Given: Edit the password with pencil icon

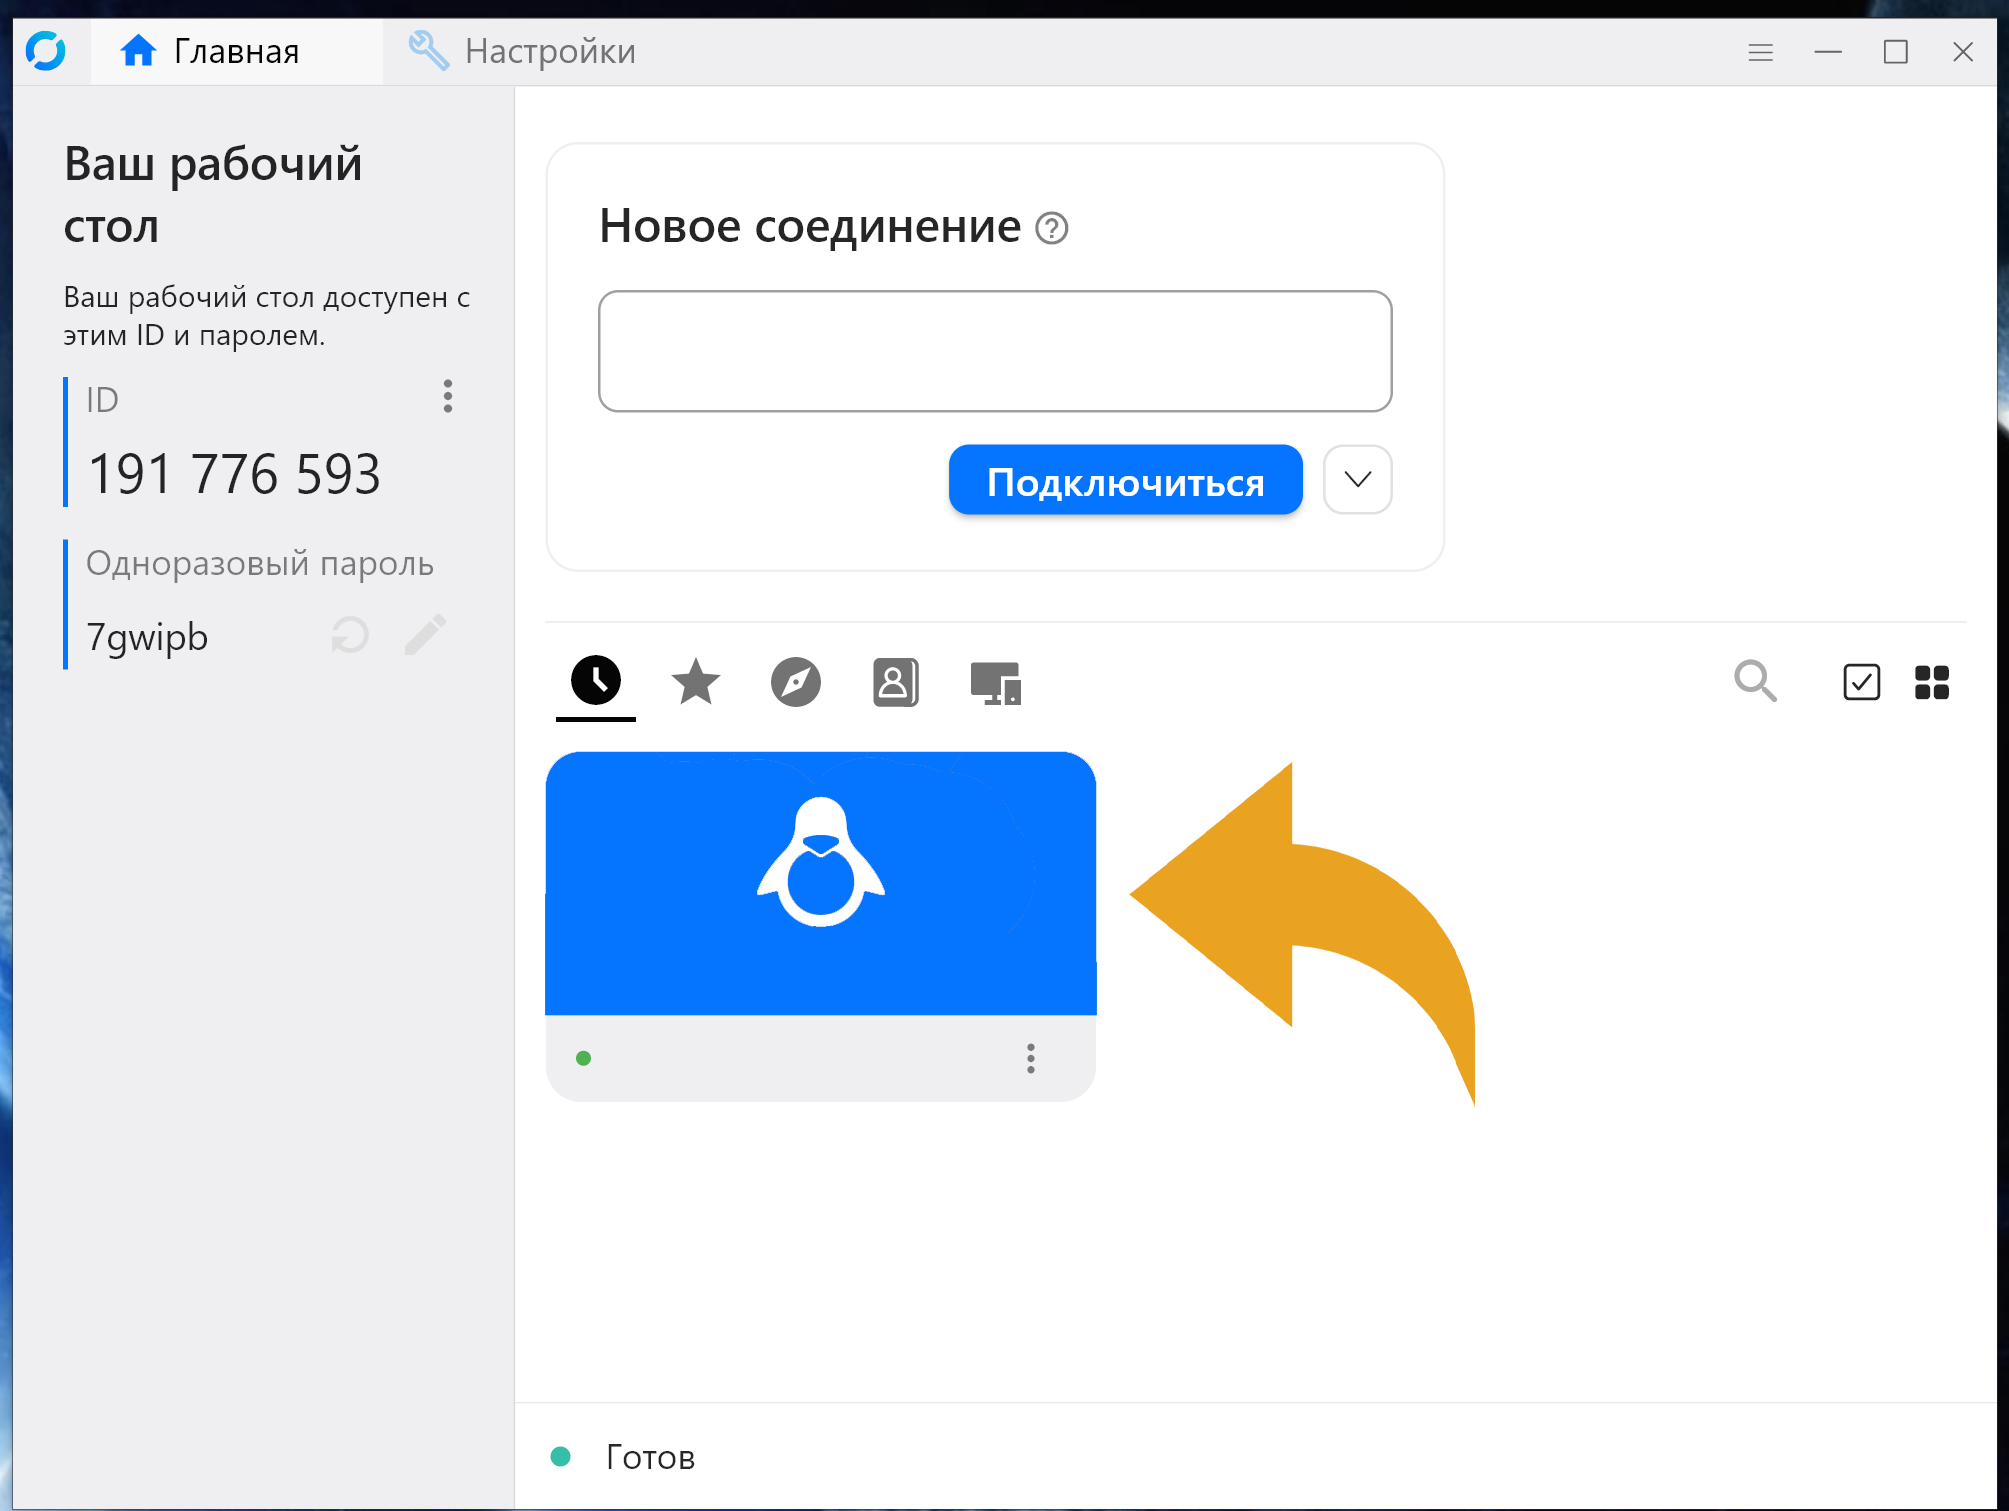Looking at the screenshot, I should pos(425,635).
